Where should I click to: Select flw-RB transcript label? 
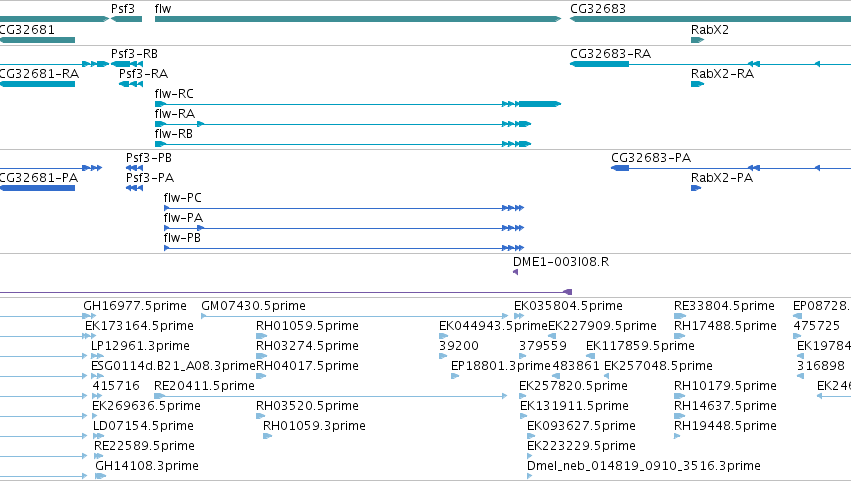click(x=174, y=134)
